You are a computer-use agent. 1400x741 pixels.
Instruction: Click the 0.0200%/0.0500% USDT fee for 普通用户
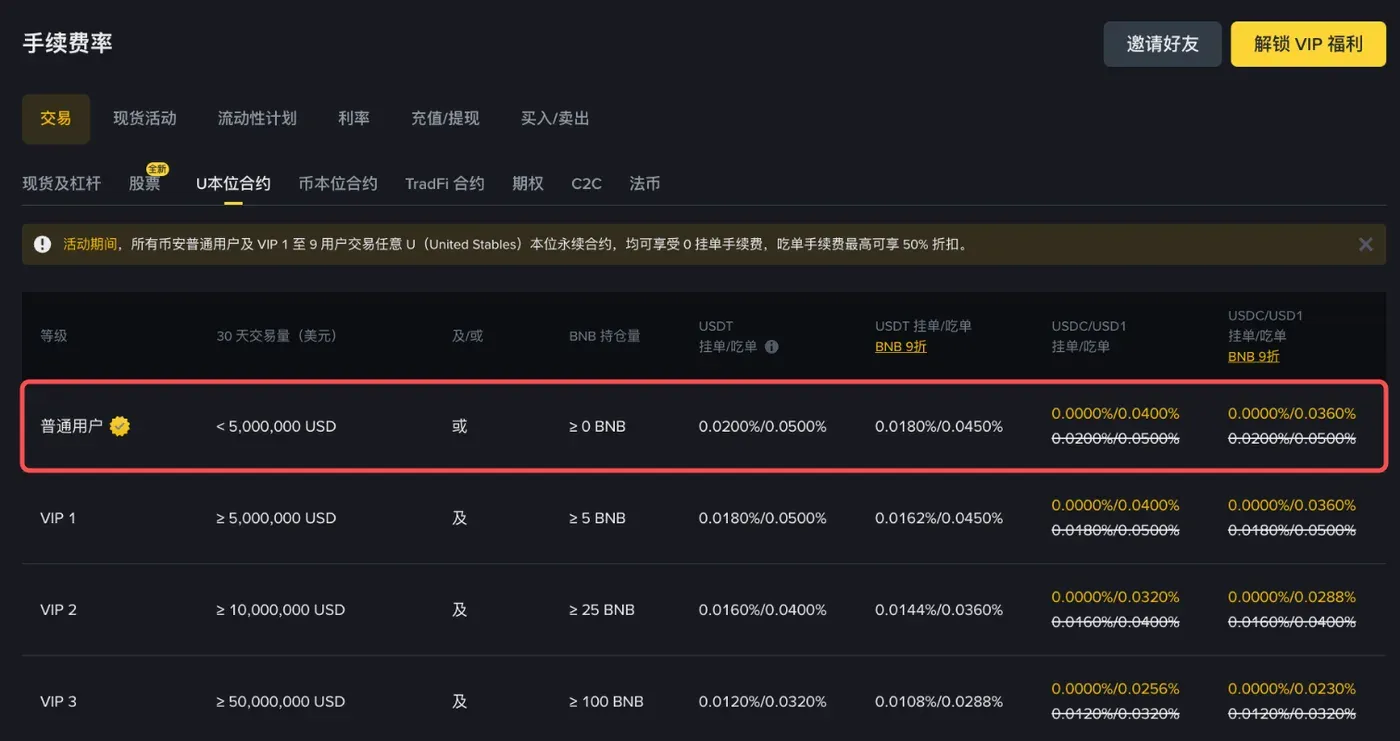[763, 426]
